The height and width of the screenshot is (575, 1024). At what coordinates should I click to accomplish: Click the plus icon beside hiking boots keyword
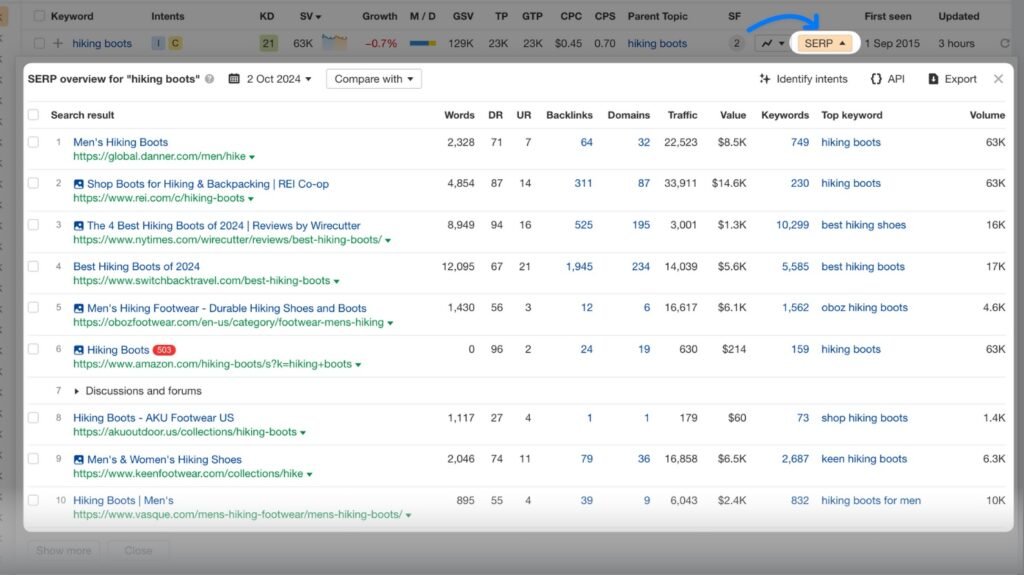[58, 43]
